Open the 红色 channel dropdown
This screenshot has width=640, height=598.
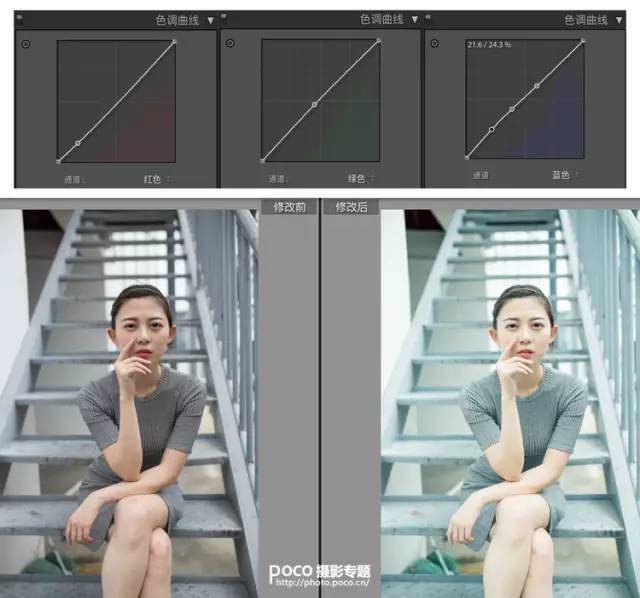tap(157, 179)
